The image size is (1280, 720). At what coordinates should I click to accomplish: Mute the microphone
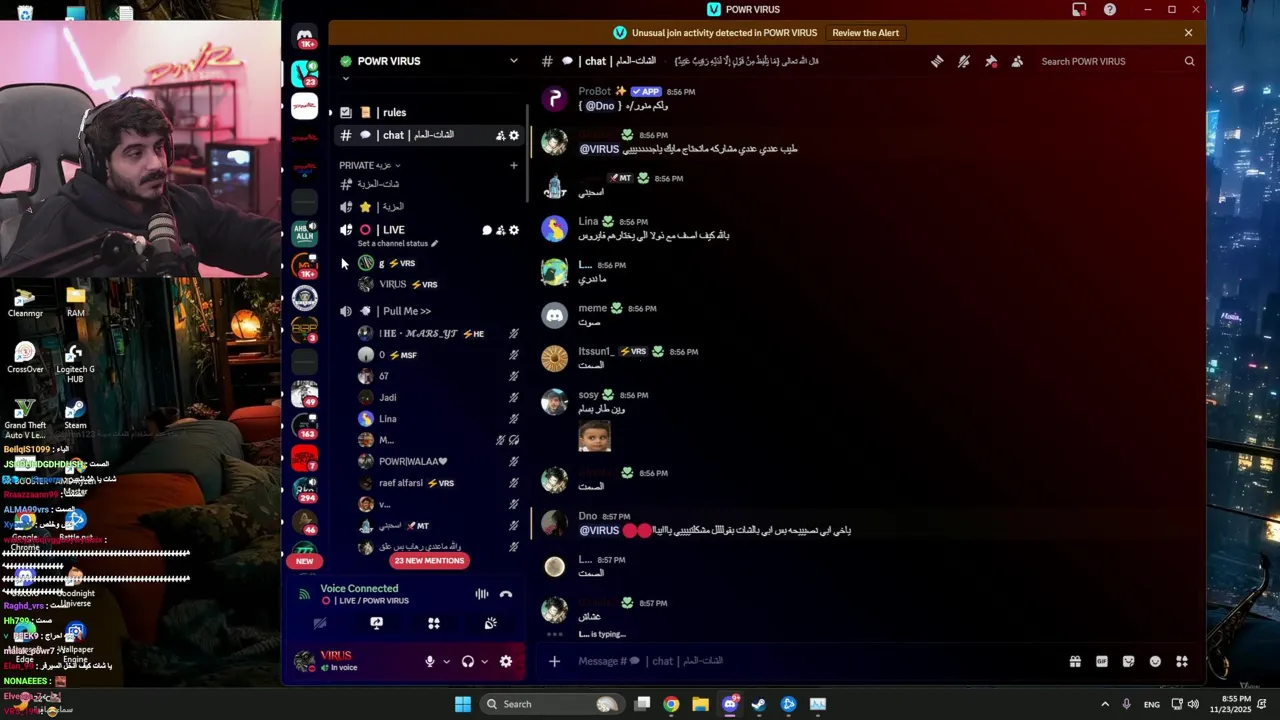[x=430, y=661]
